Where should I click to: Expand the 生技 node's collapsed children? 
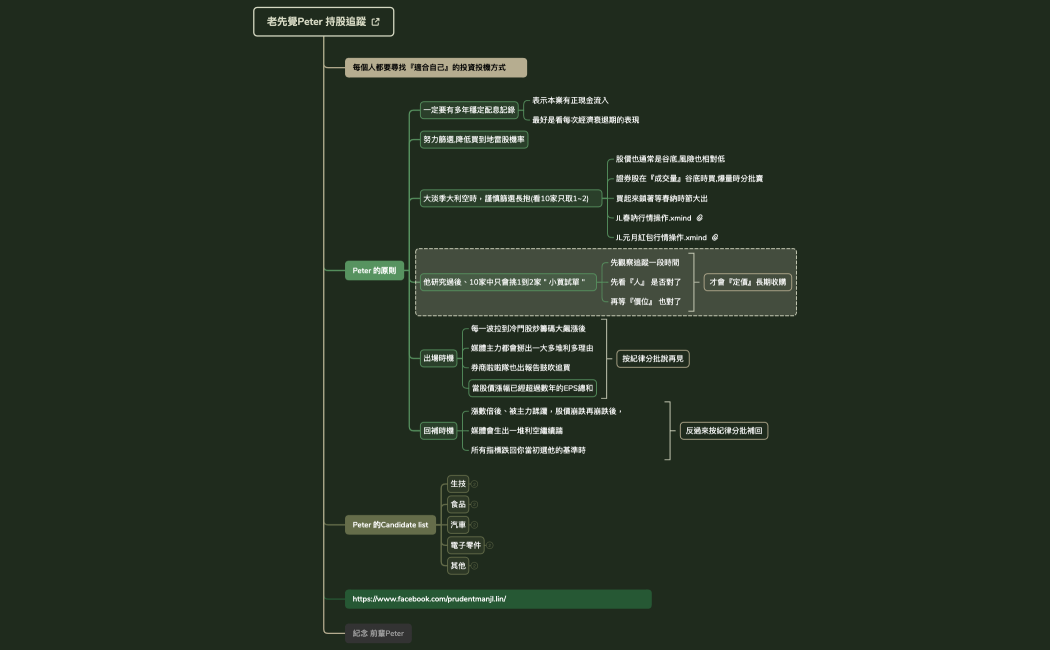coord(474,484)
